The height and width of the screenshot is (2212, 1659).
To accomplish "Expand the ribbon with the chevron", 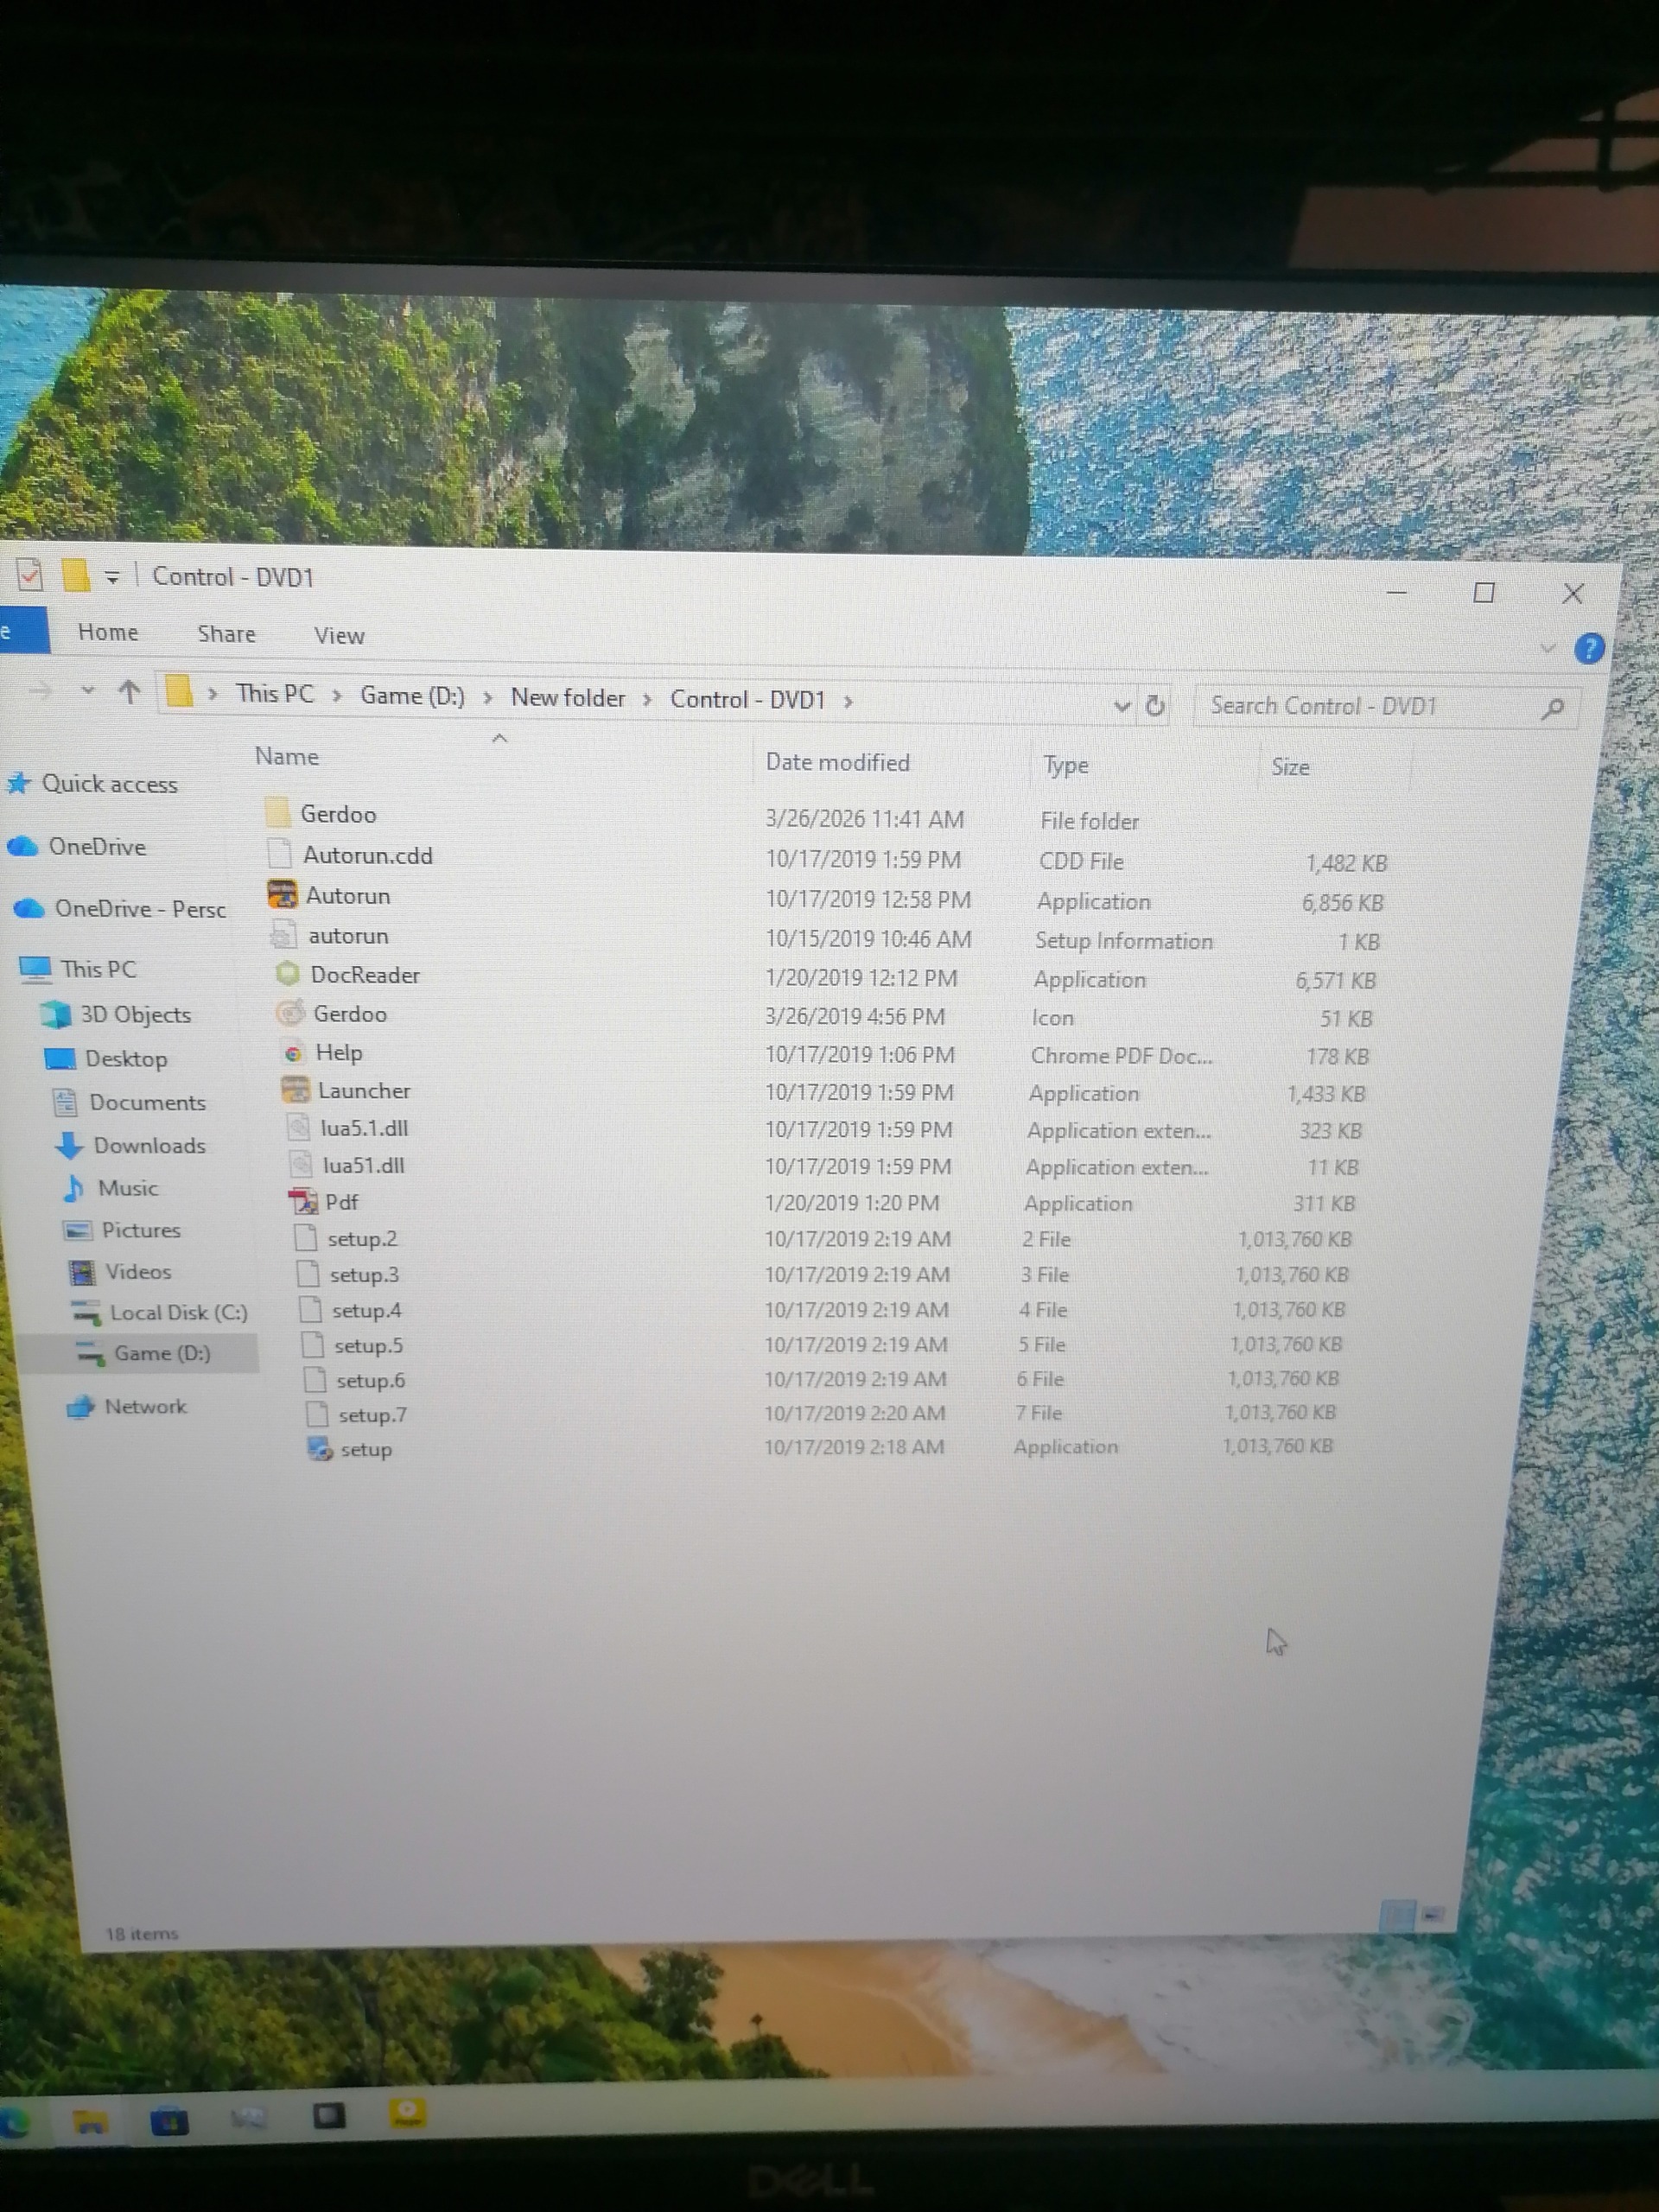I will 1547,647.
